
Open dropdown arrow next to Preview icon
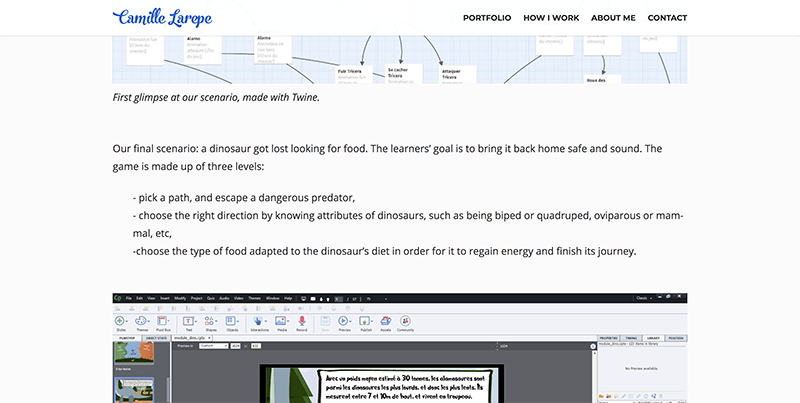[351, 321]
